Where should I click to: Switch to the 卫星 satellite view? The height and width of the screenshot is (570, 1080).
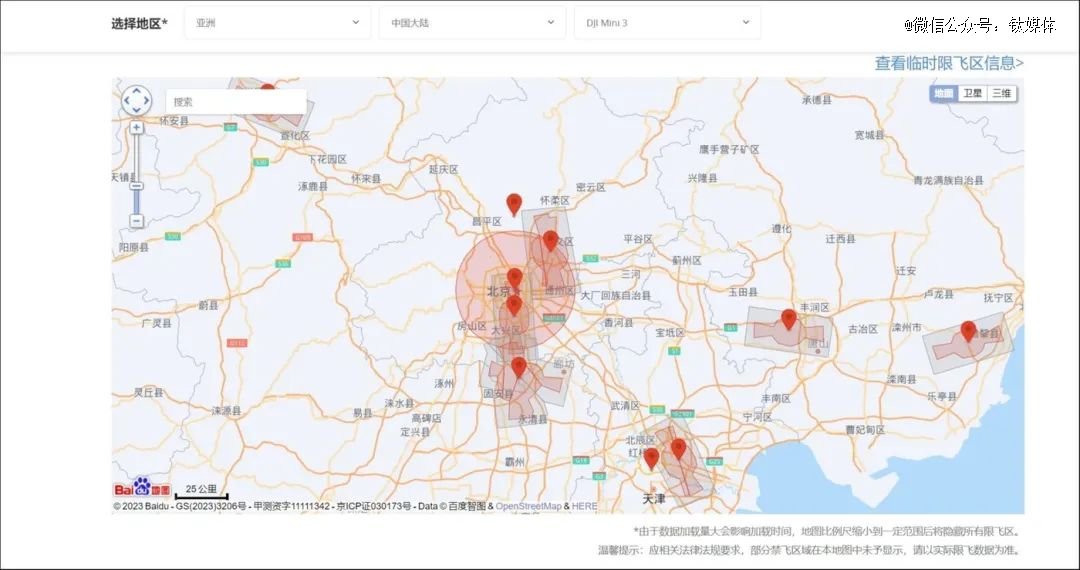pos(973,94)
